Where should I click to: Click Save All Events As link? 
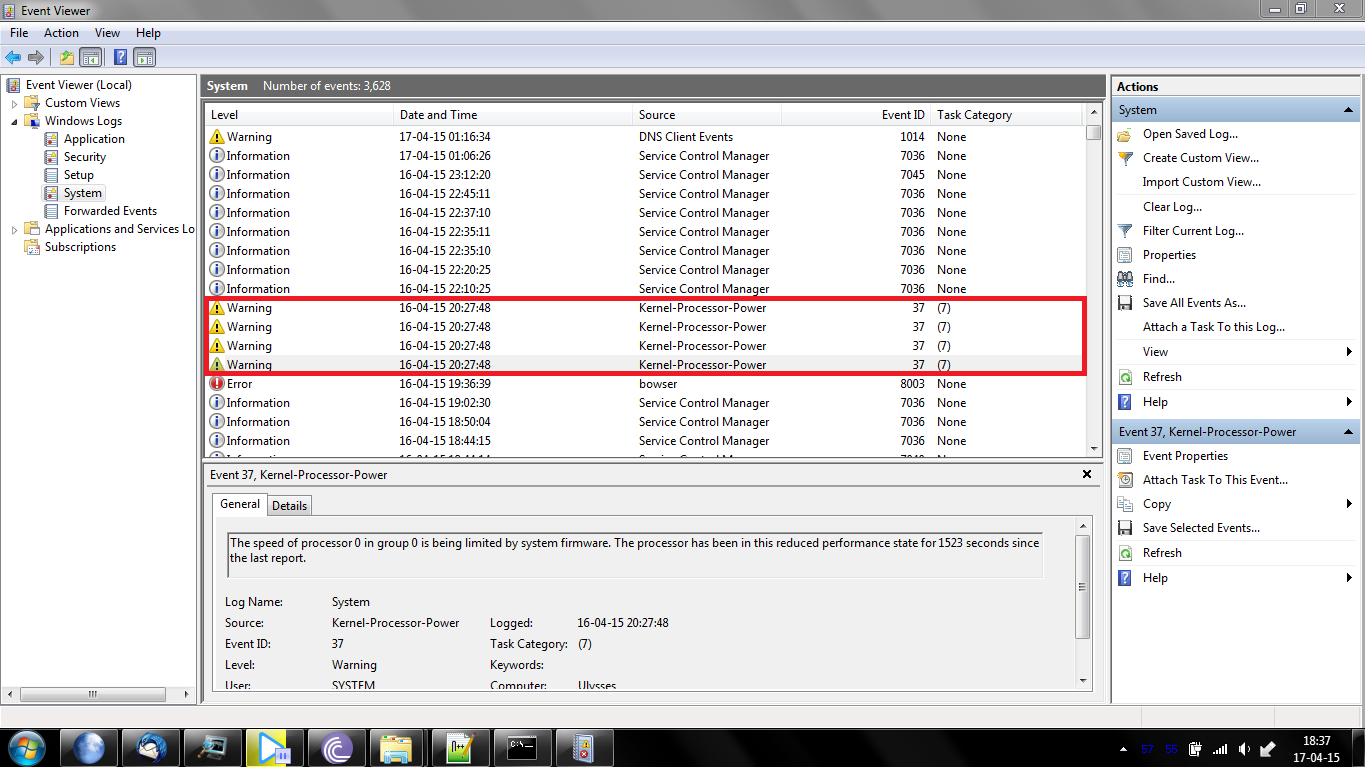1194,303
